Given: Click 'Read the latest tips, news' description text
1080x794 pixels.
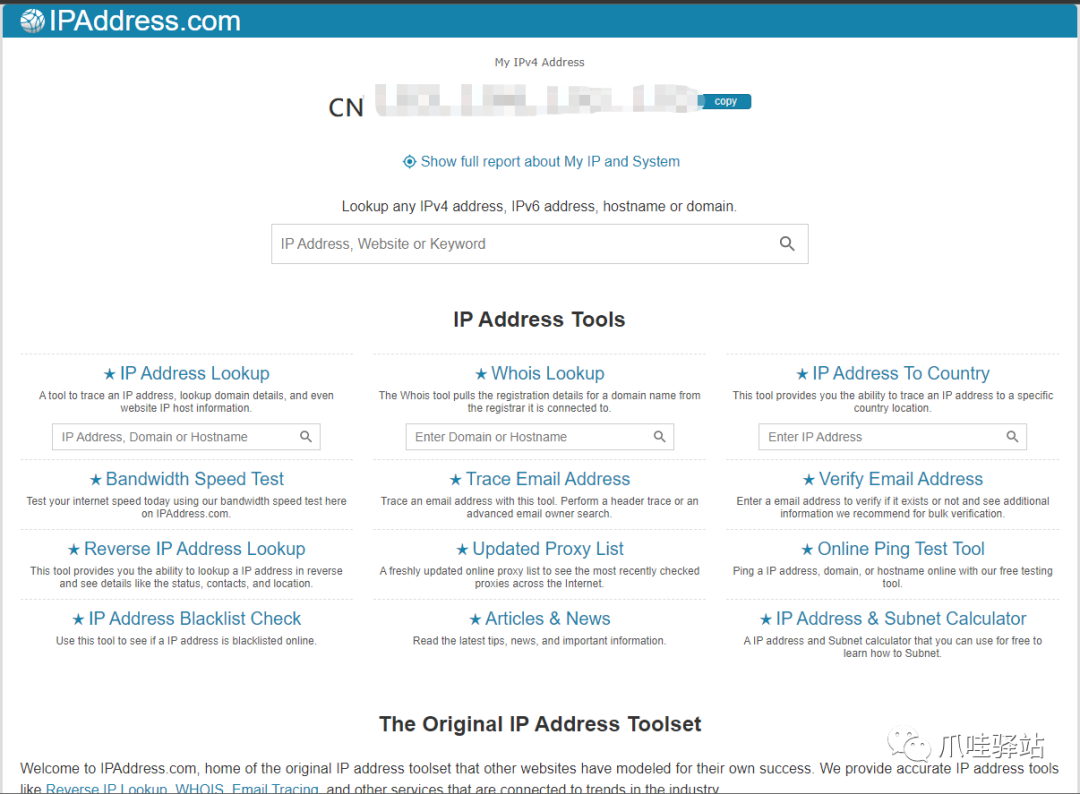Looking at the screenshot, I should [539, 640].
